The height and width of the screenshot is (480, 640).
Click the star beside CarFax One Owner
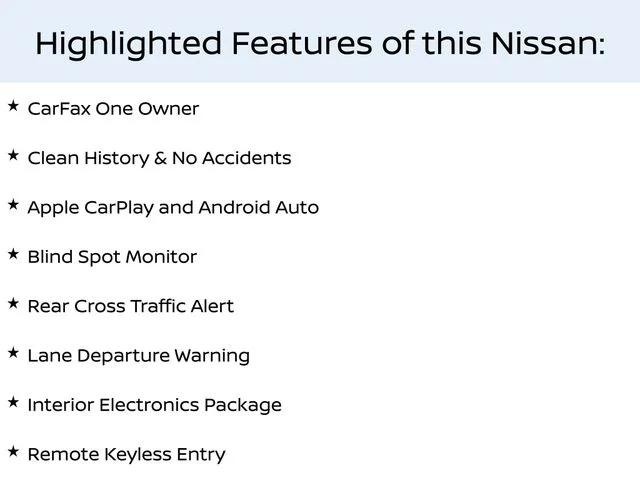click(13, 106)
